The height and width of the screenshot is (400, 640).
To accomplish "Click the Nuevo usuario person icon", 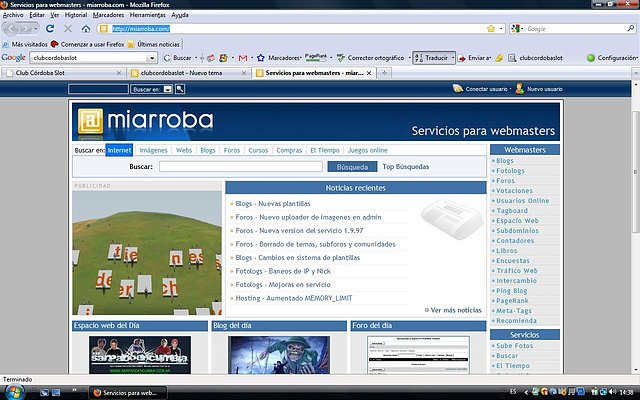I will (x=519, y=89).
